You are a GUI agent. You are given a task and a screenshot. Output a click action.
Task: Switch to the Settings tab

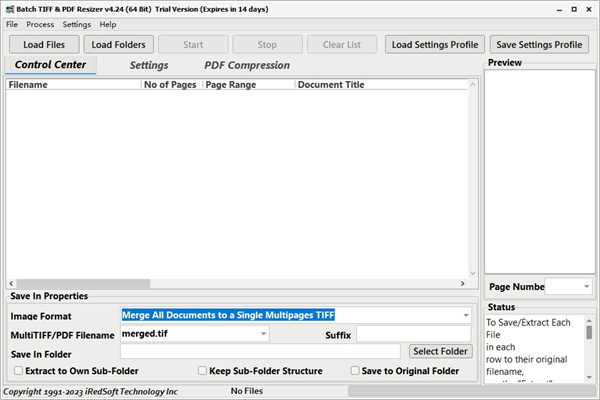tap(149, 66)
